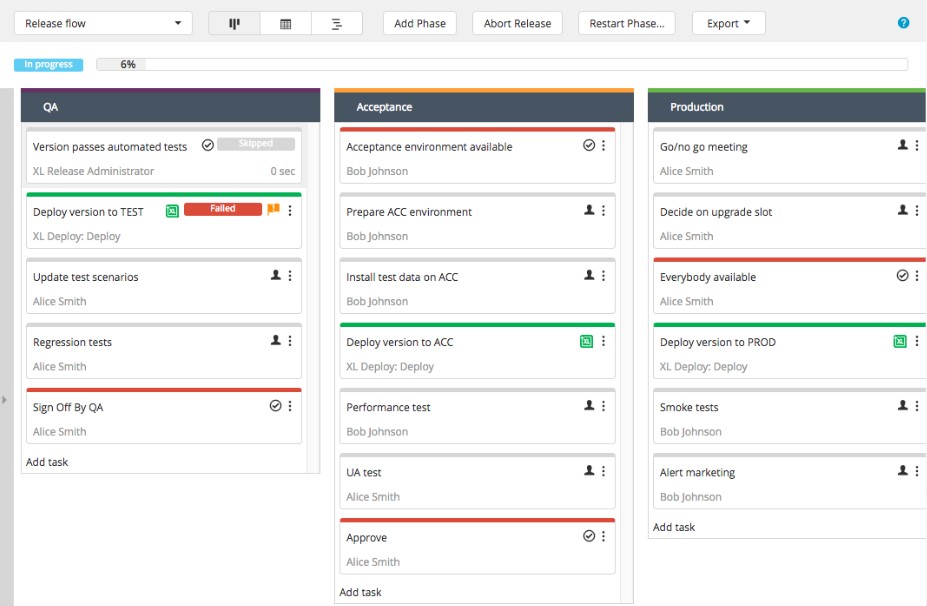Select the Production phase header
Screen dimensions: 927x606
786,107
